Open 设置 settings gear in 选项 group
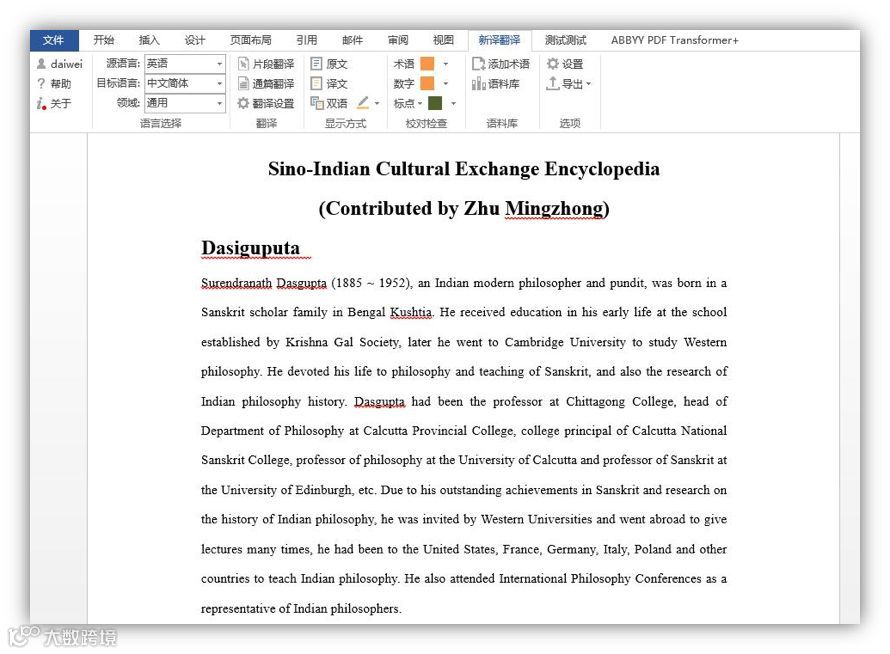Screen dimensions: 890x654 (552, 64)
